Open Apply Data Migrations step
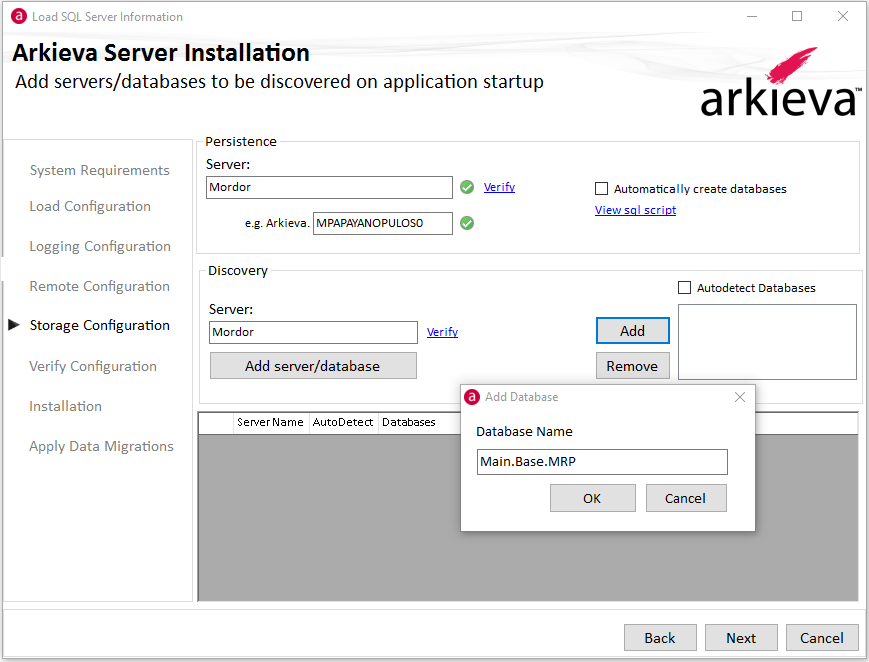Screen dimensions: 869x662 point(101,446)
